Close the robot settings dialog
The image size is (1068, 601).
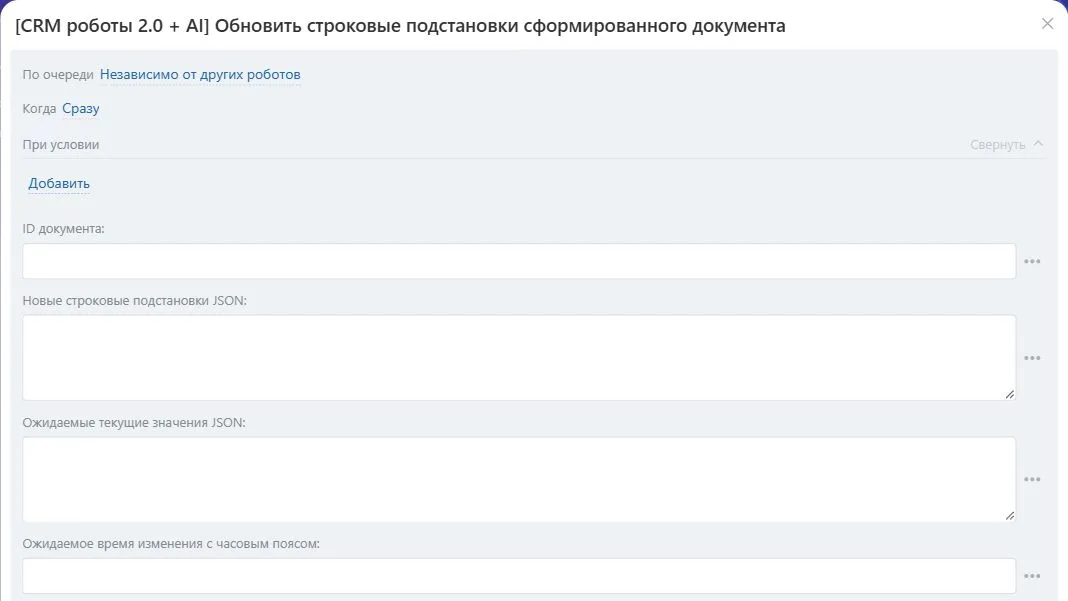coord(1047,24)
